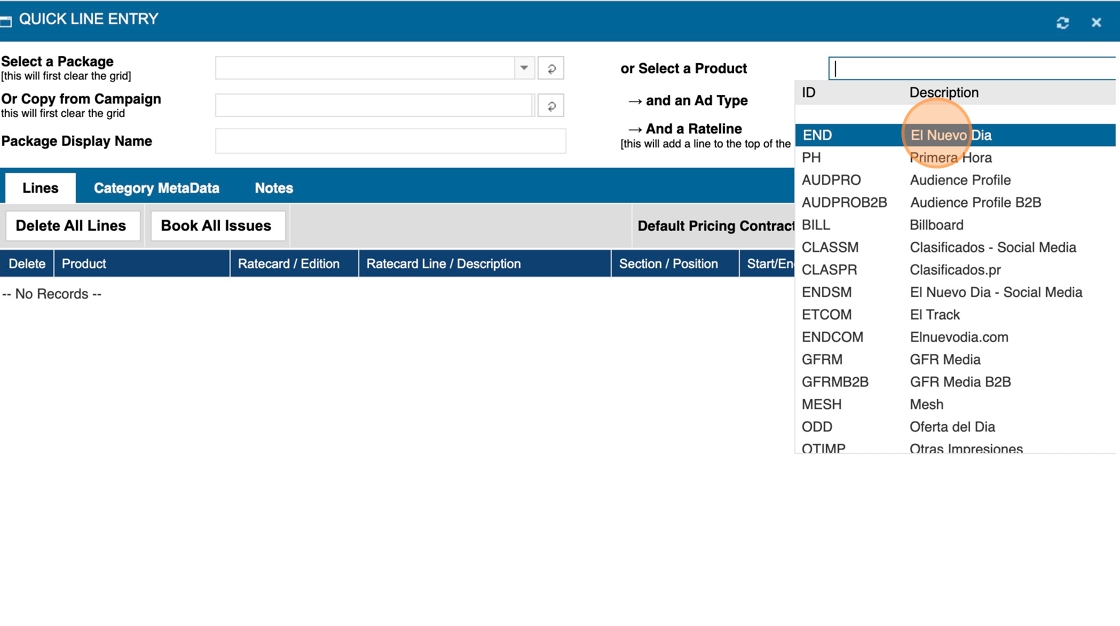The width and height of the screenshot is (1120, 626).
Task: Click the Description header in product list
Action: 944,92
